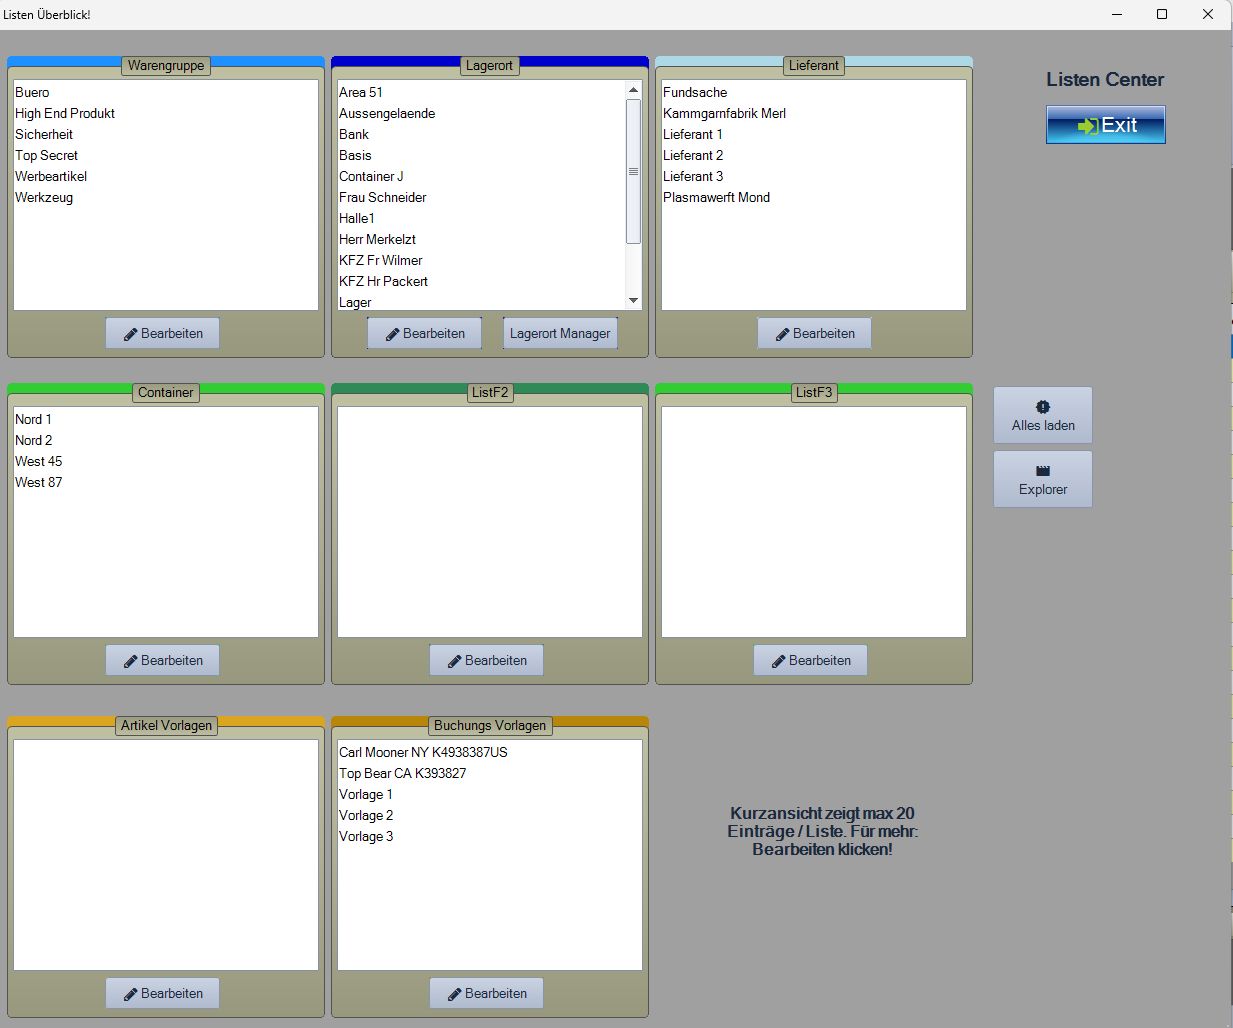Click Bearbeiten under the Lieferant list
The width and height of the screenshot is (1233, 1028).
click(813, 333)
